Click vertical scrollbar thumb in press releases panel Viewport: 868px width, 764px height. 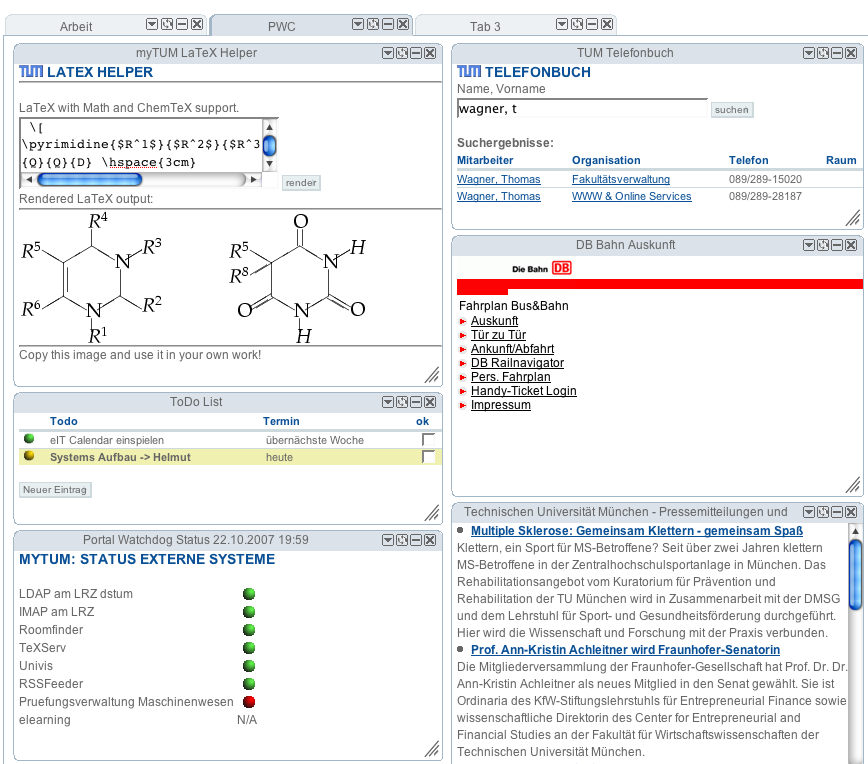[x=855, y=573]
